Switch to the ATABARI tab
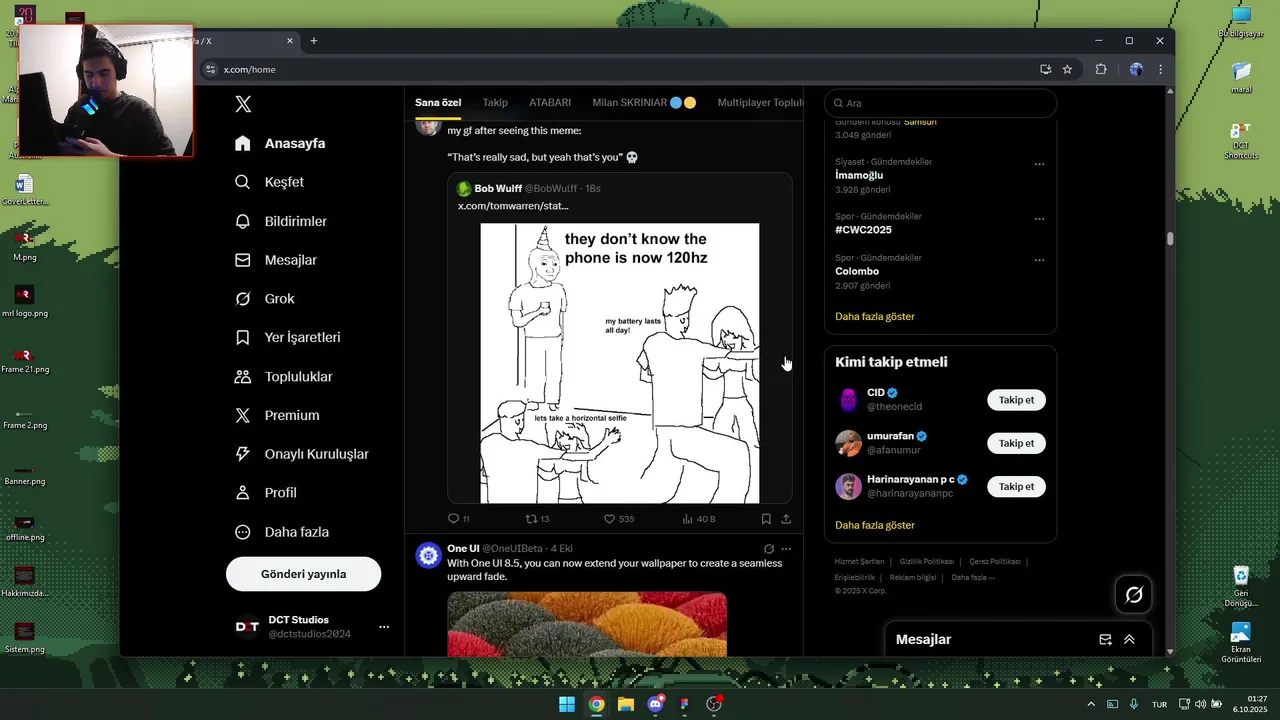The height and width of the screenshot is (720, 1280). click(x=550, y=103)
